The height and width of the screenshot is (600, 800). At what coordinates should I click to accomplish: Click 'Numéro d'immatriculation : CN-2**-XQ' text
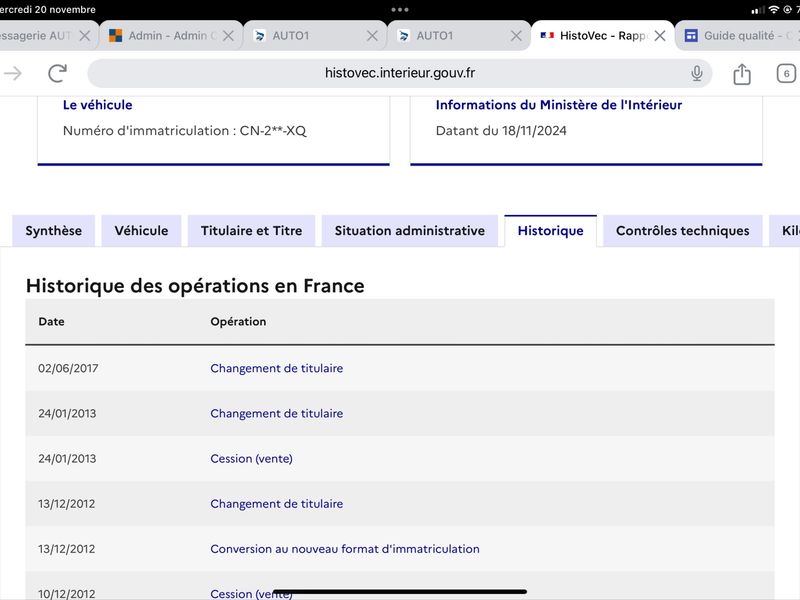pos(185,131)
